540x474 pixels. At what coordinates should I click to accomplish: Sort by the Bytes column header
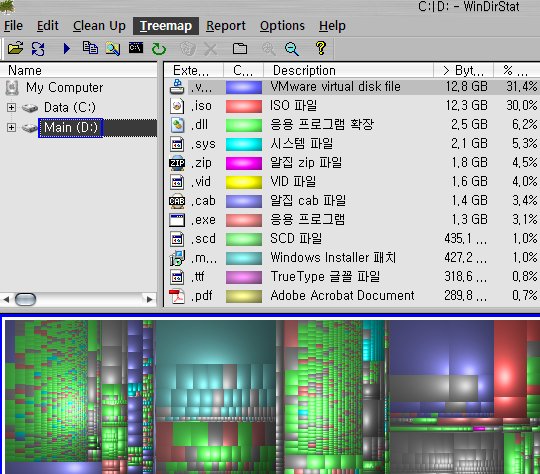pos(463,70)
